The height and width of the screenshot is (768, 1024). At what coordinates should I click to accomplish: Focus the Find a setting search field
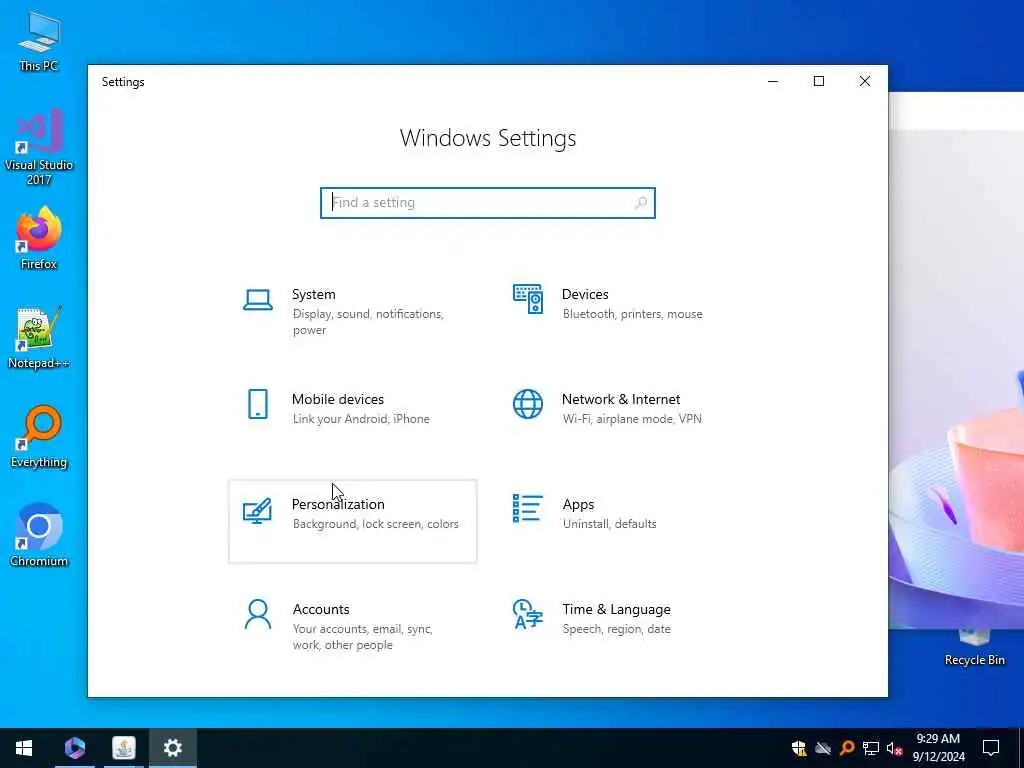point(487,203)
